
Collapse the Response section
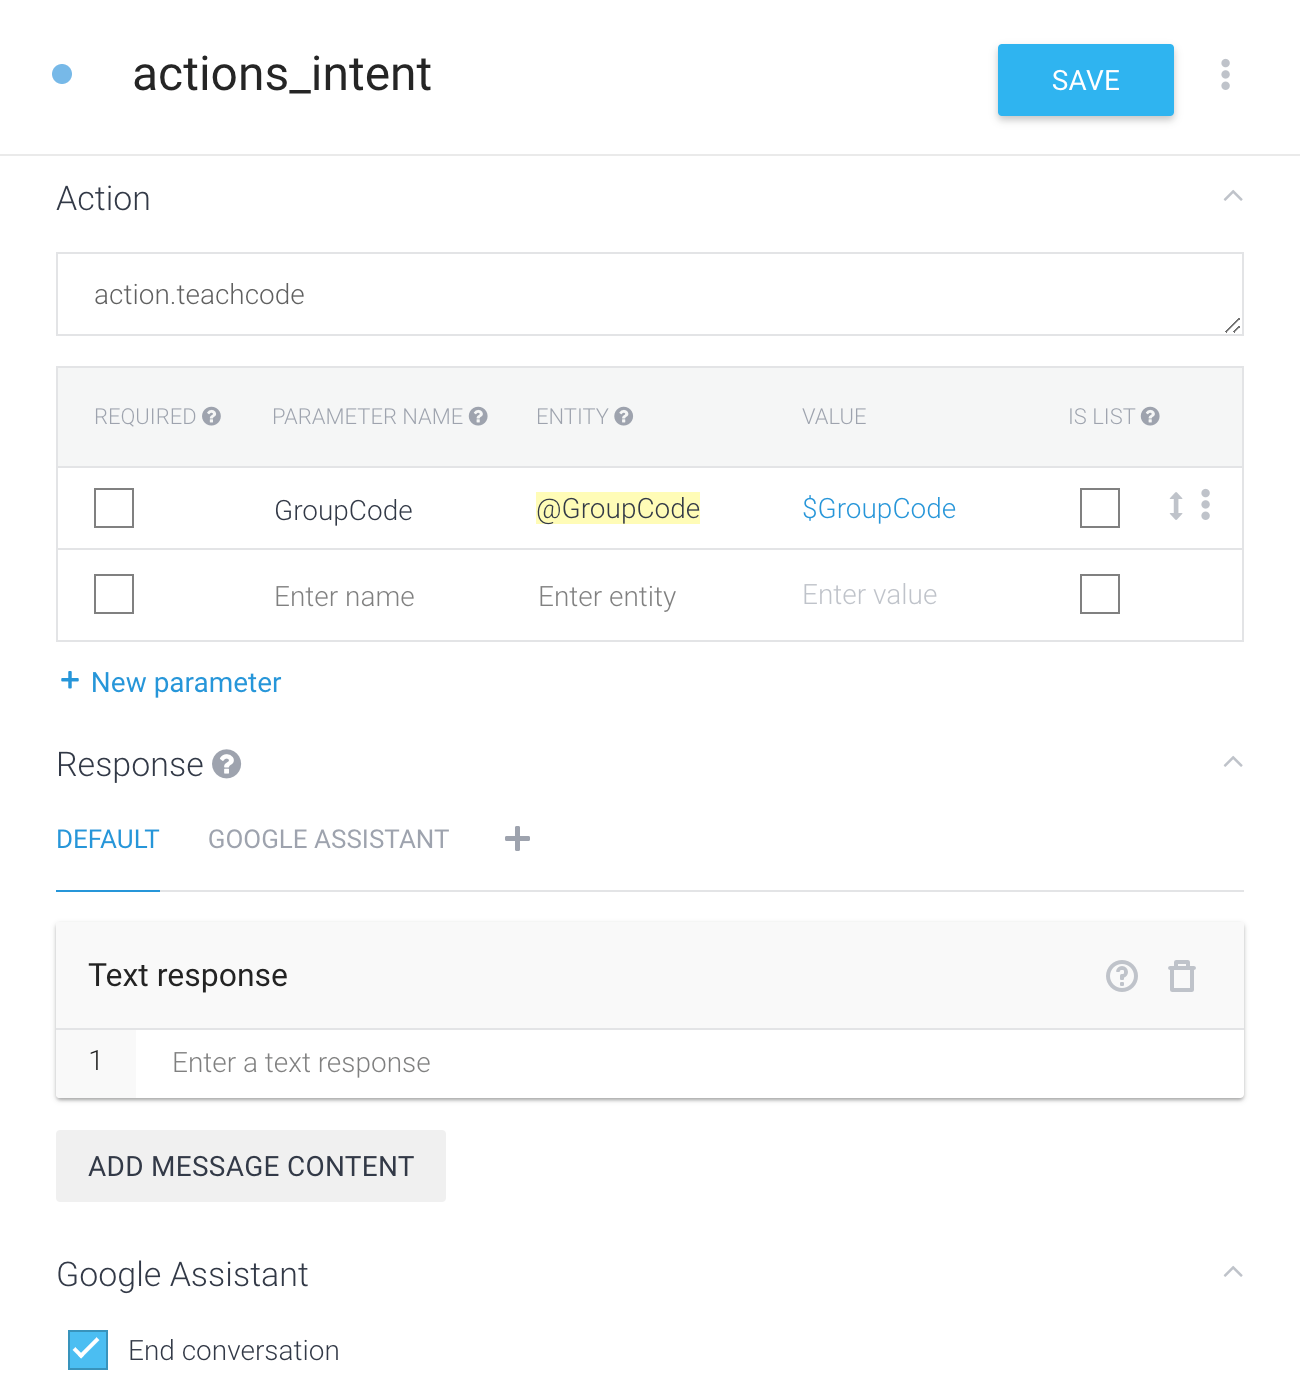[x=1233, y=763]
